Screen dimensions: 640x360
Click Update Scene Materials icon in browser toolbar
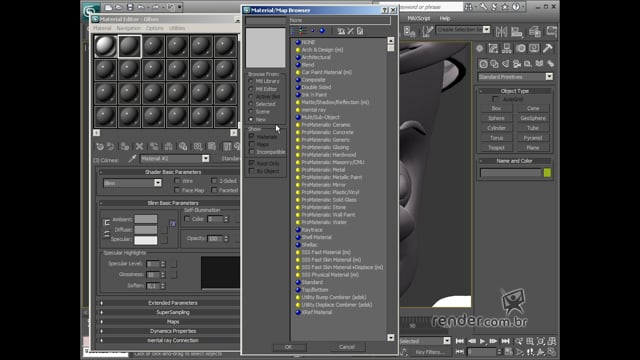coord(341,31)
